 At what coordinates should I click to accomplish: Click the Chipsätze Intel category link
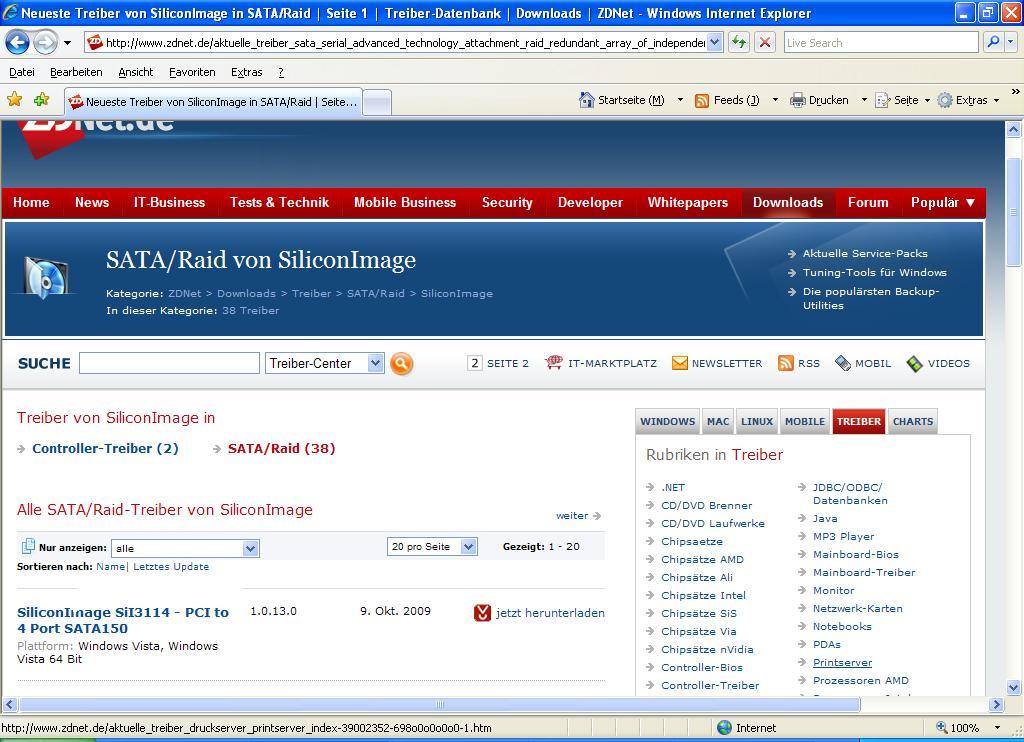point(703,595)
